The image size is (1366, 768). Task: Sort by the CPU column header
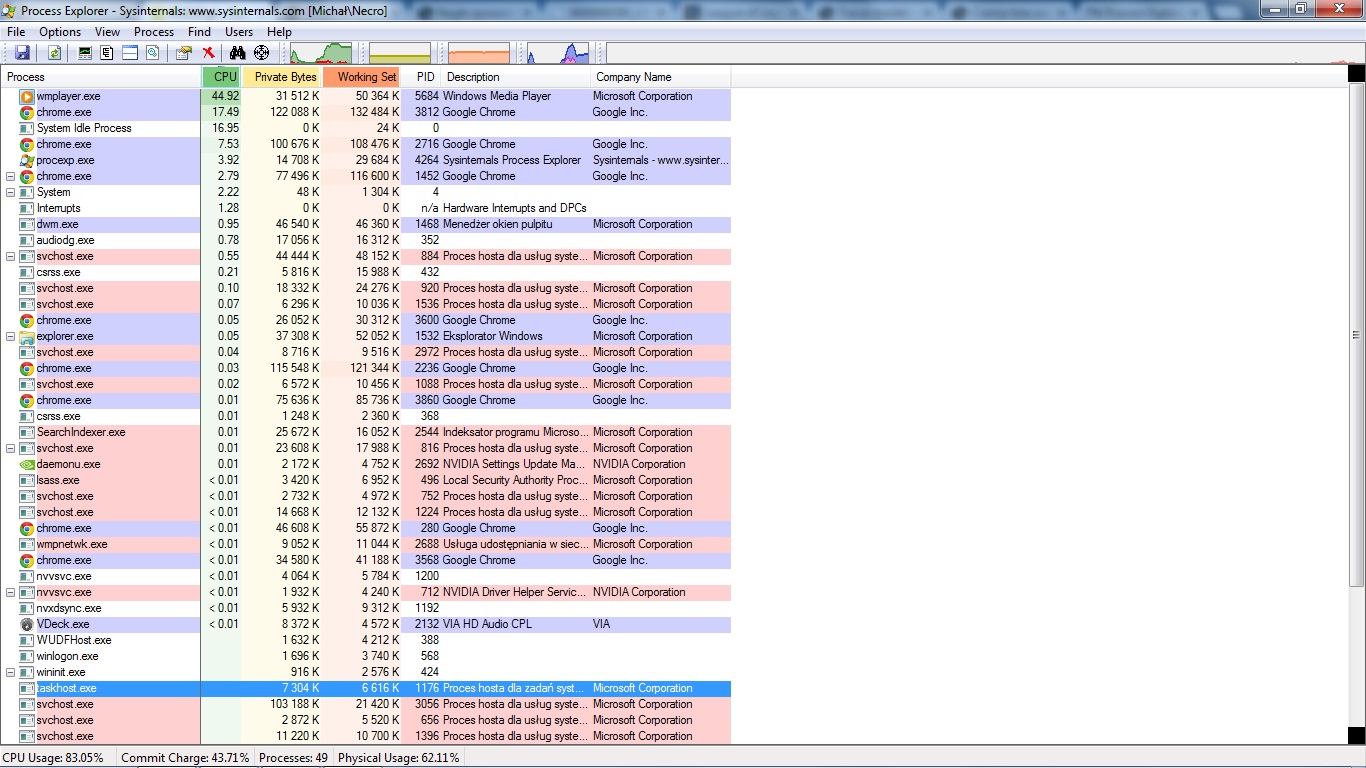tap(222, 77)
